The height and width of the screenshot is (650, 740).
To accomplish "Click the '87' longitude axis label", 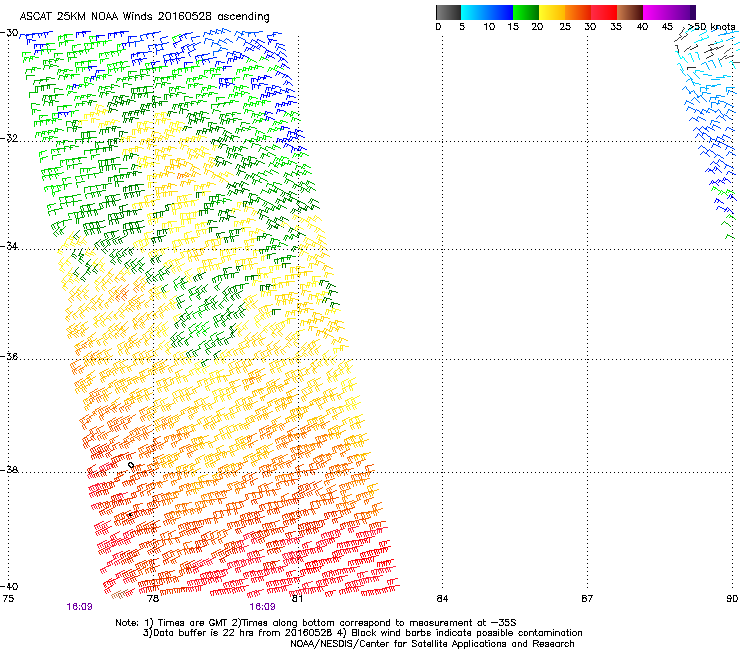I will coord(587,599).
